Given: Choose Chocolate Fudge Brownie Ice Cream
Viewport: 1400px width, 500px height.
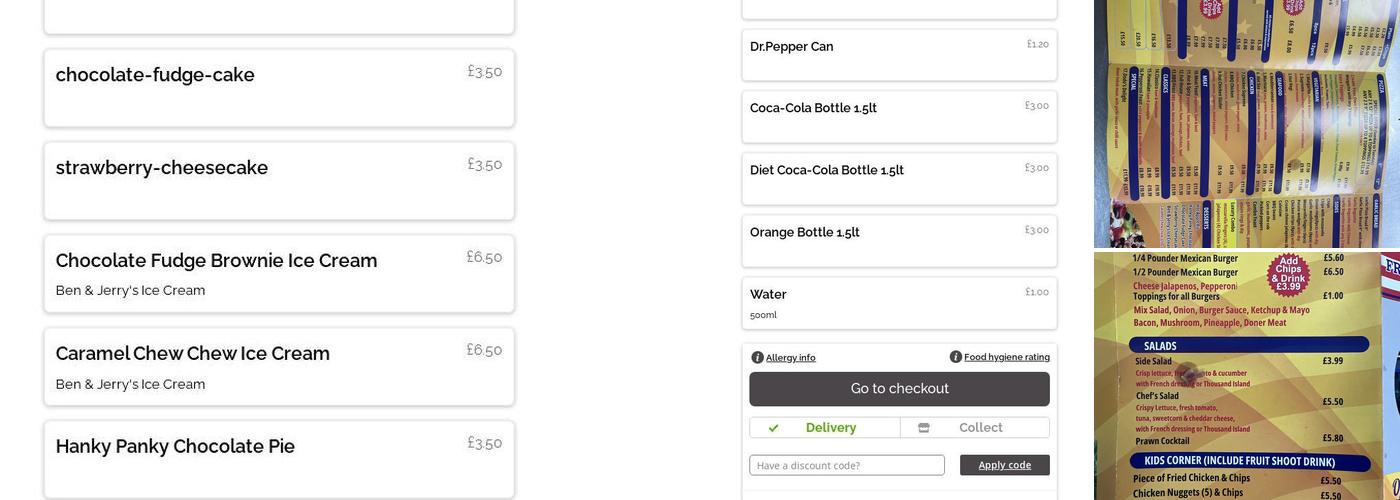Looking at the screenshot, I should pos(279,274).
